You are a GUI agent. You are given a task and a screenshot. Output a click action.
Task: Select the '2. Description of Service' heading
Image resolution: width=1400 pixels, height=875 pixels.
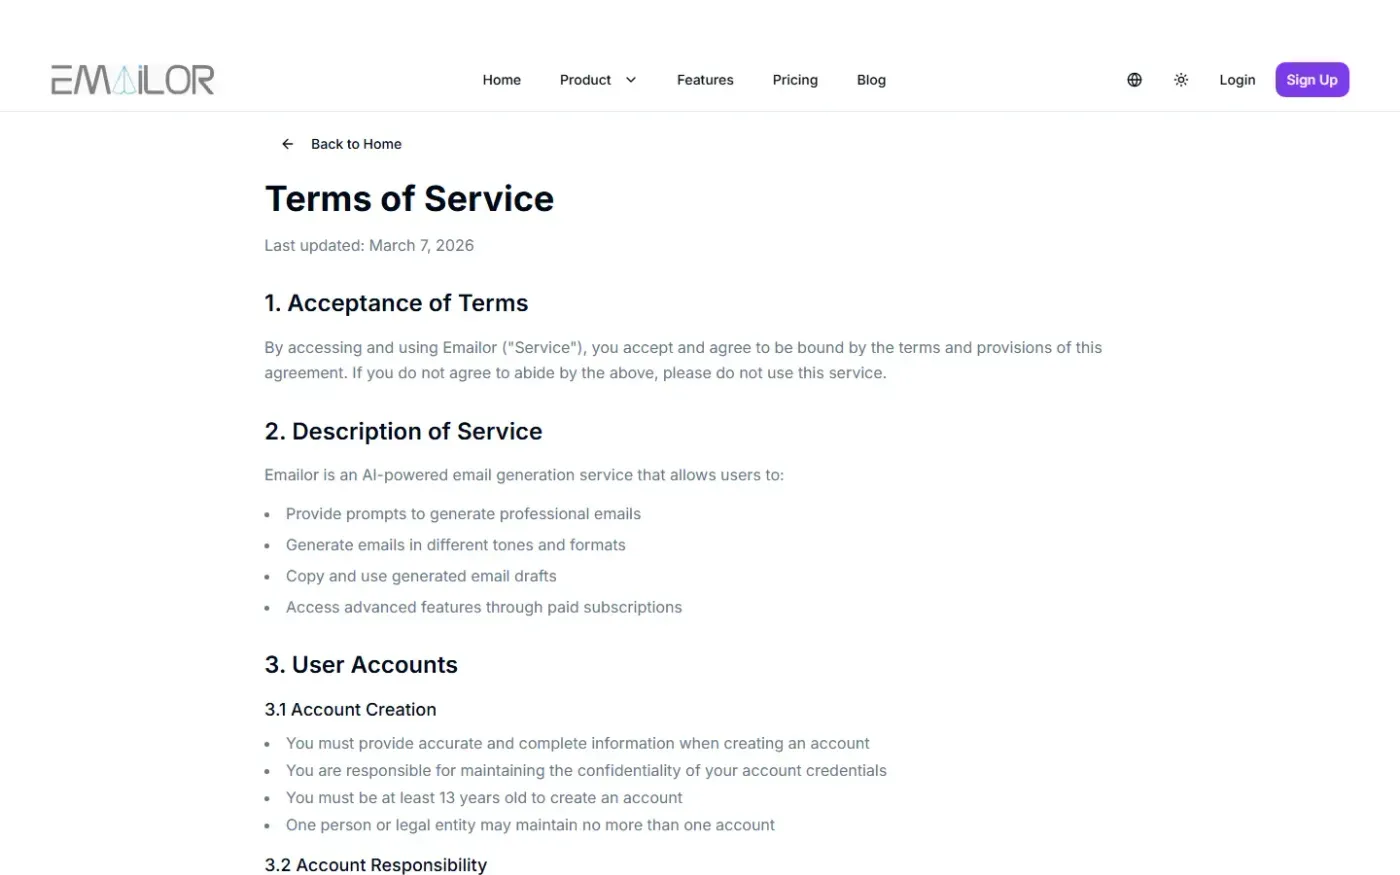[403, 431]
